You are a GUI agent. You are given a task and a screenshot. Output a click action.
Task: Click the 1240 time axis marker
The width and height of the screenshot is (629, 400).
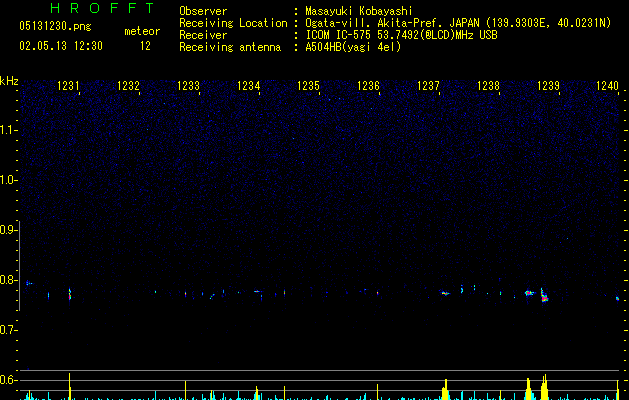[x=607, y=85]
